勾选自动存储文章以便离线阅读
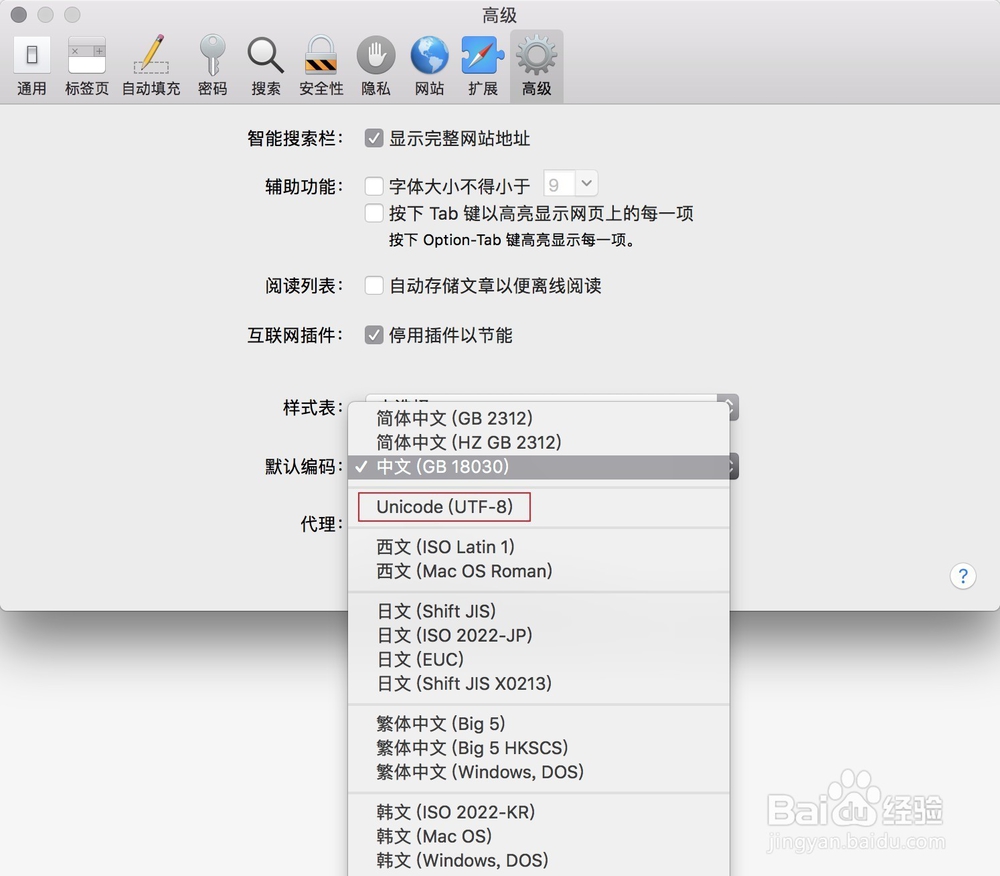 click(374, 285)
